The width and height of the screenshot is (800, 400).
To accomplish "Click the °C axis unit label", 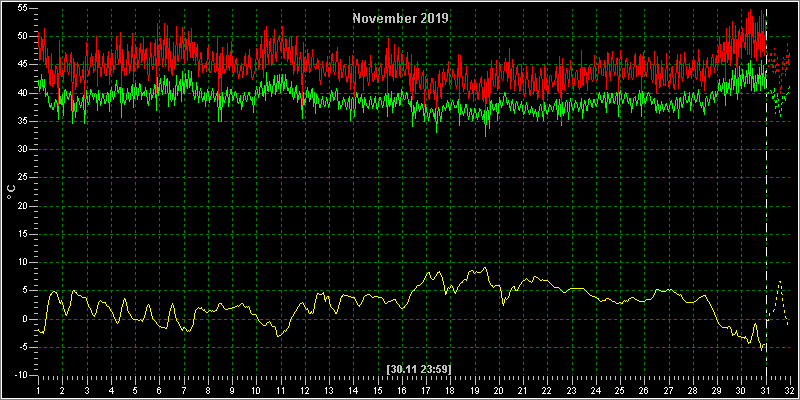I will click(x=12, y=192).
